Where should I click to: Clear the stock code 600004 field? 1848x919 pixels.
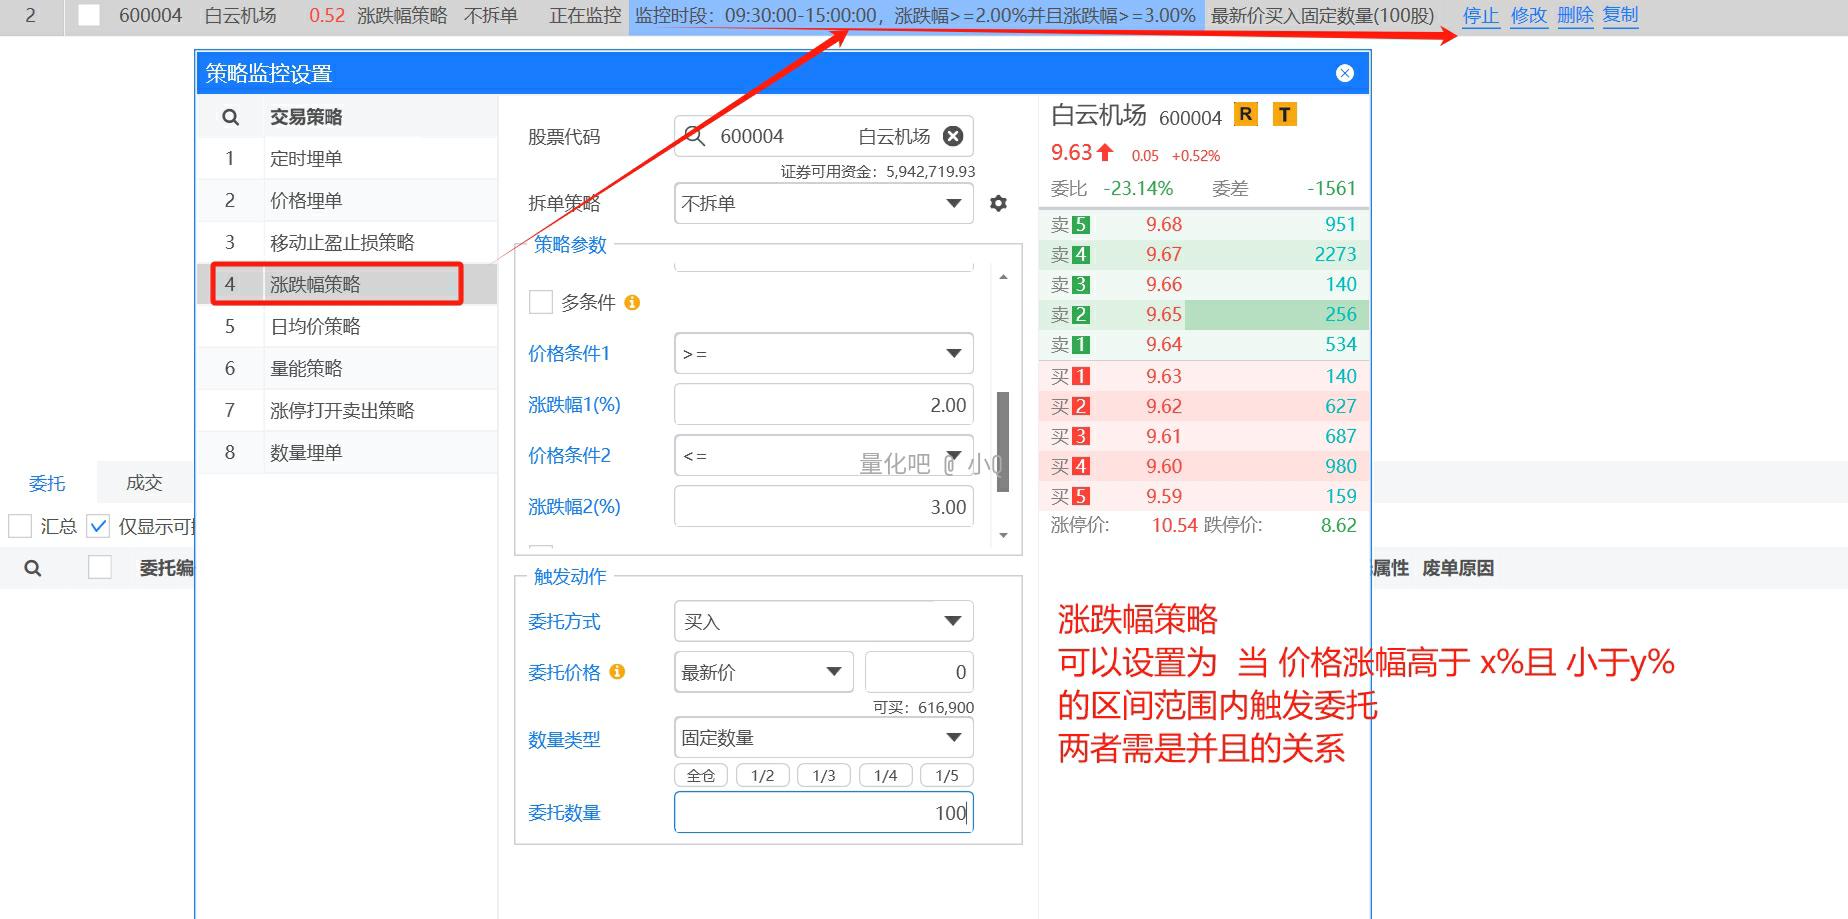(953, 136)
